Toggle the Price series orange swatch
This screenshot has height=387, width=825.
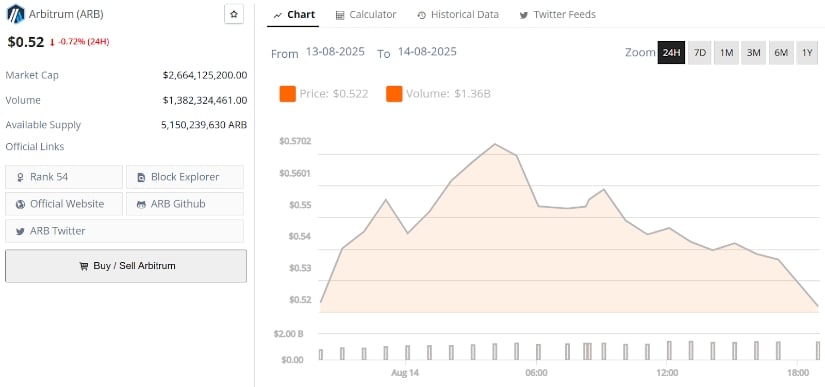[287, 94]
